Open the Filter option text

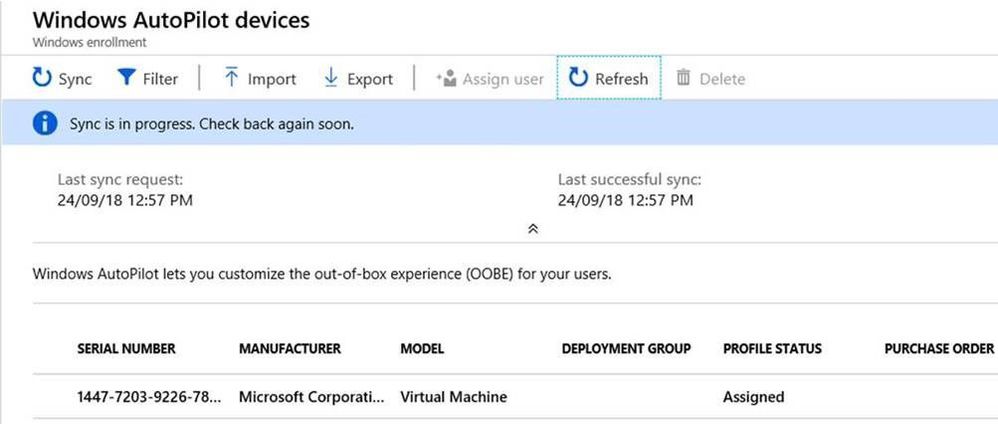[x=160, y=79]
